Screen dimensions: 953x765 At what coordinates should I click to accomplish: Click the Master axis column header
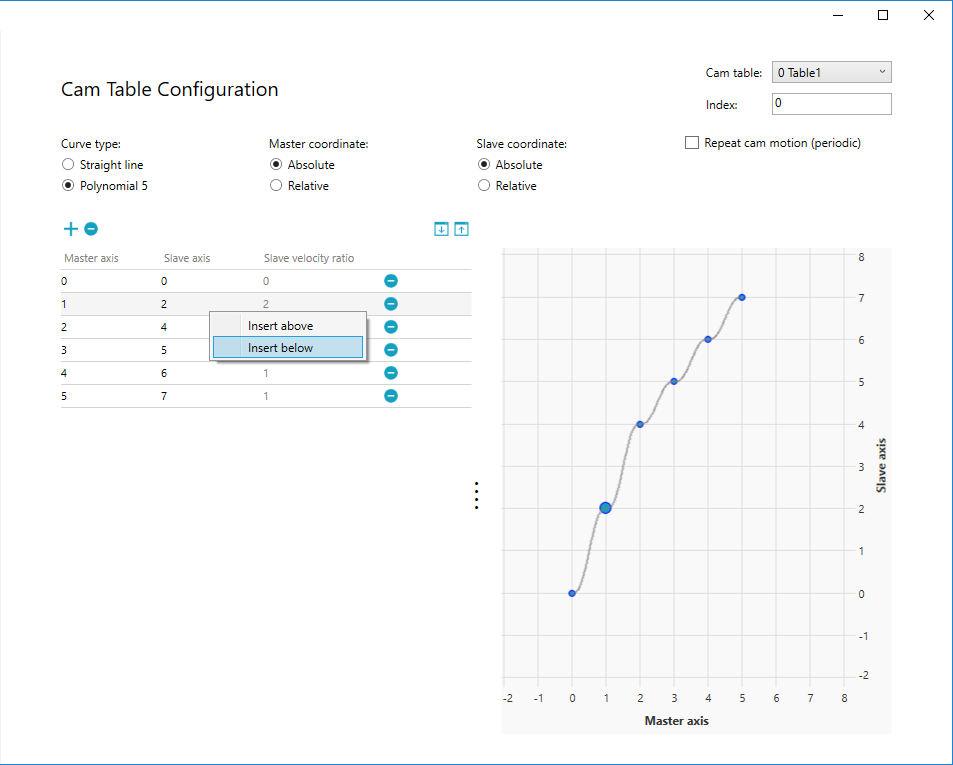click(92, 258)
